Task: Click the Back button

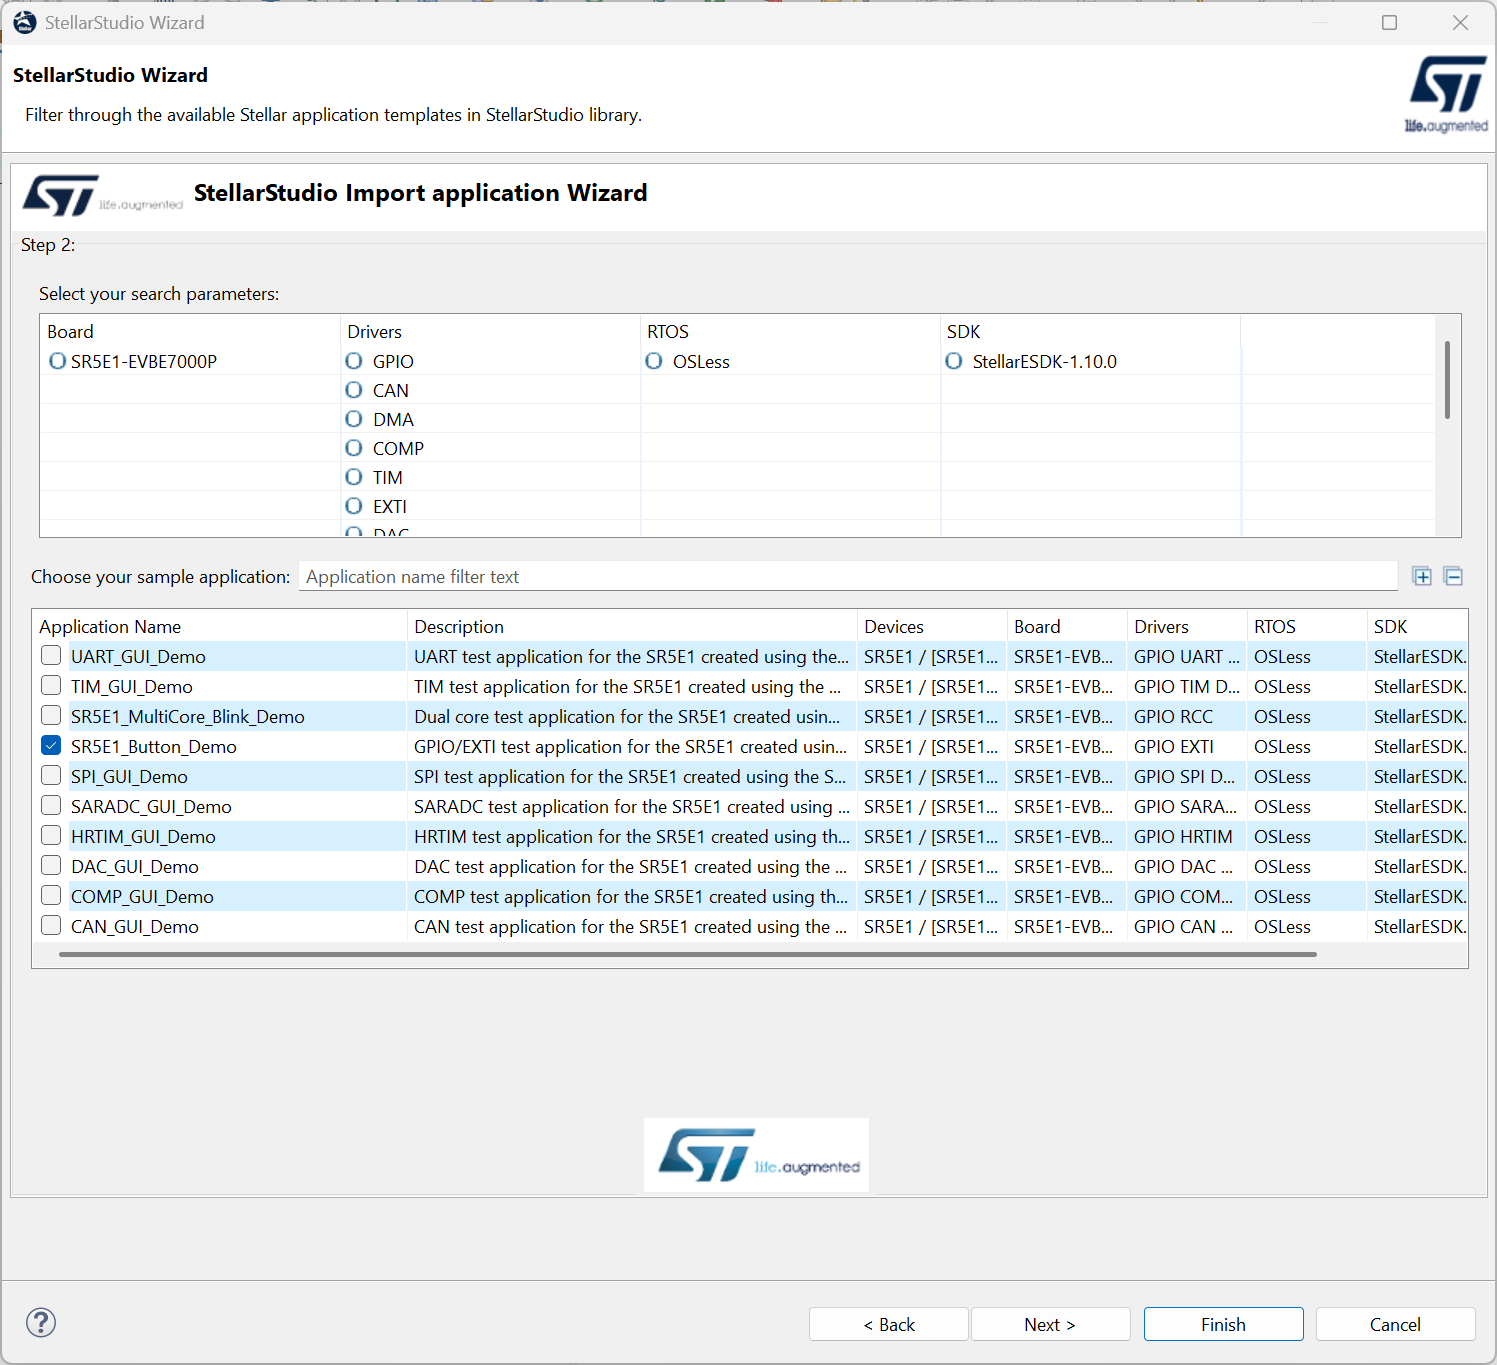Action: 889,1324
